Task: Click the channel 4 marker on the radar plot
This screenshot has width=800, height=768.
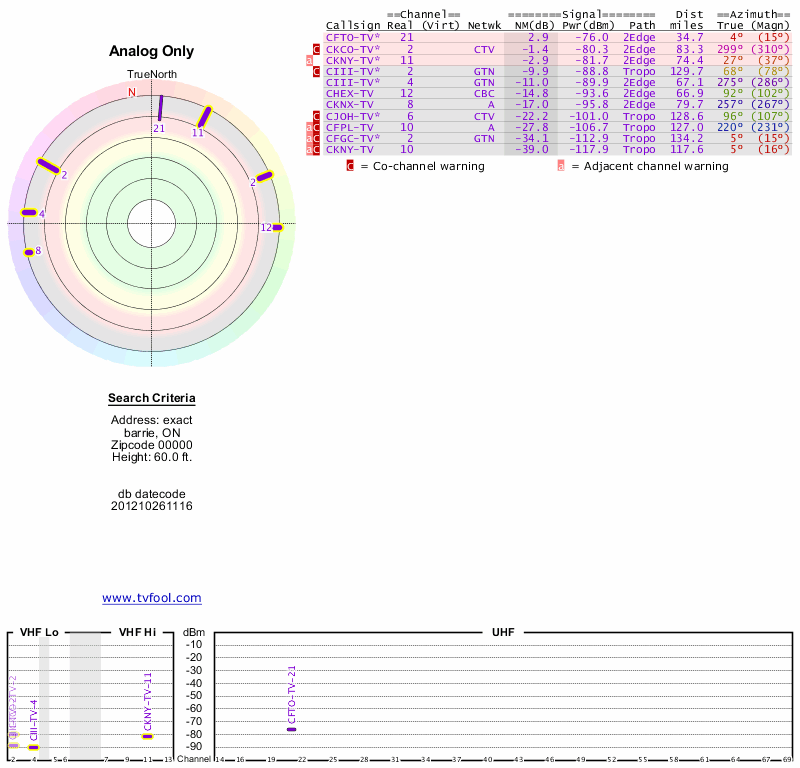Action: click(x=29, y=213)
